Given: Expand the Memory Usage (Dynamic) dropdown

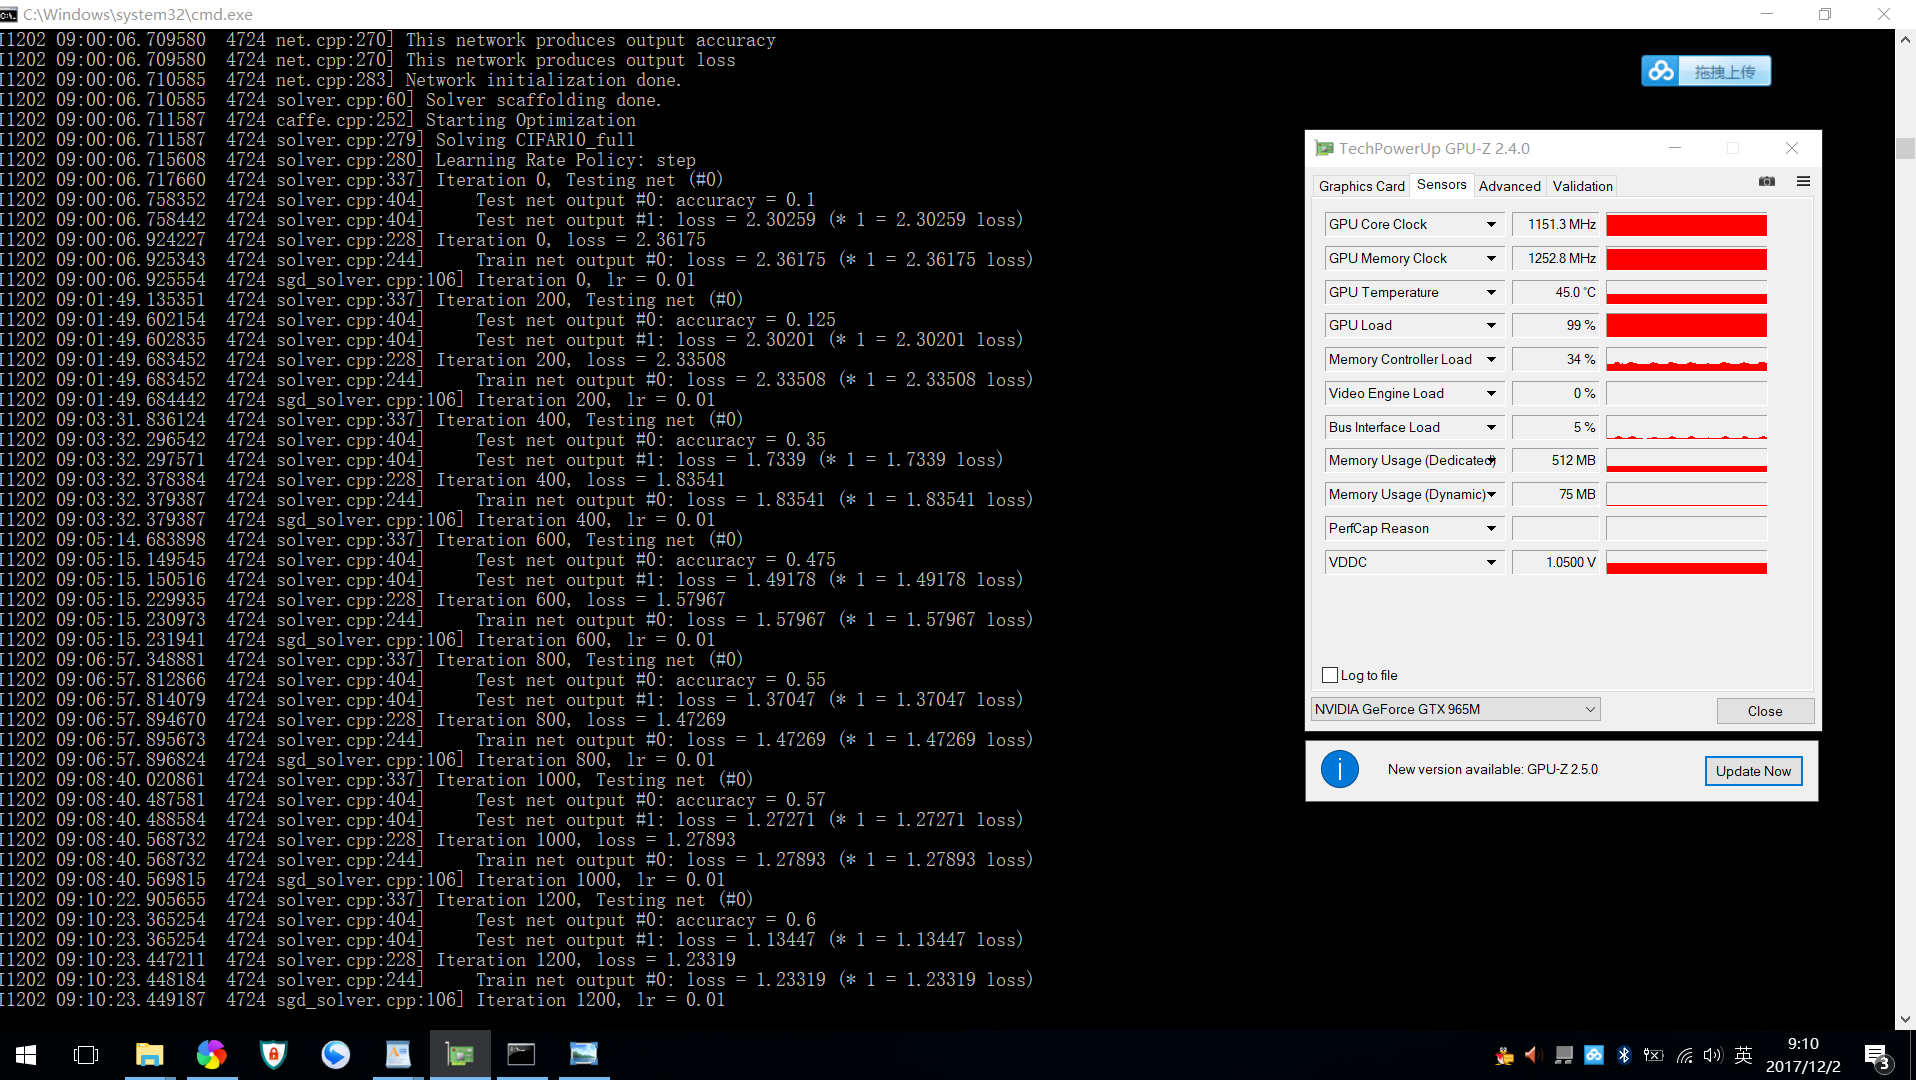Looking at the screenshot, I should pos(1491,495).
